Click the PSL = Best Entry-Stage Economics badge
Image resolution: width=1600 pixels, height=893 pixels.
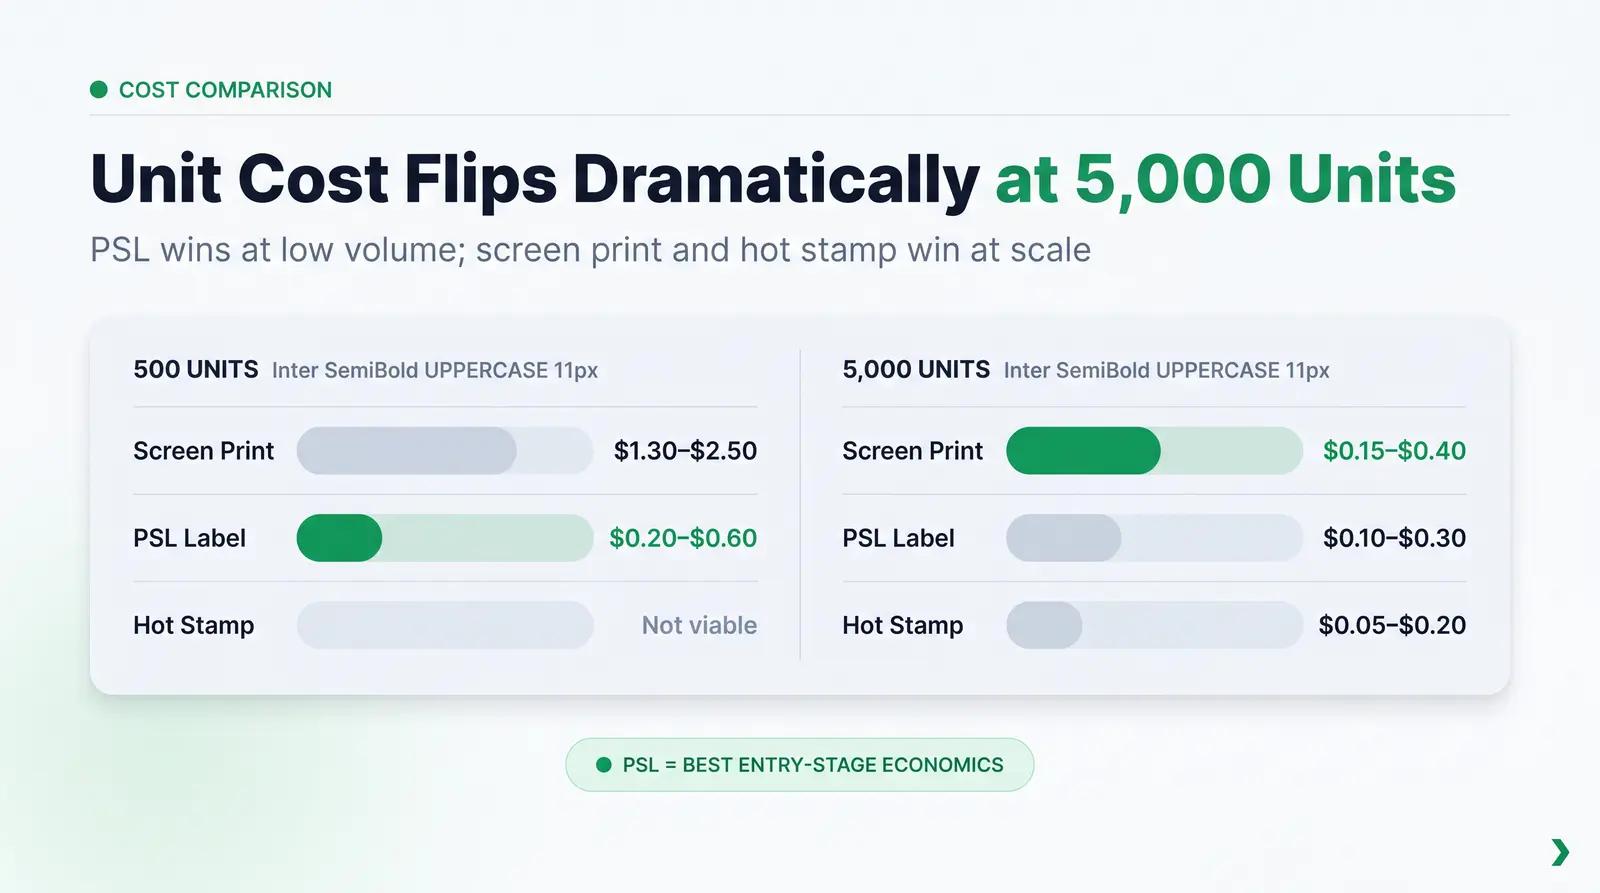tap(799, 765)
